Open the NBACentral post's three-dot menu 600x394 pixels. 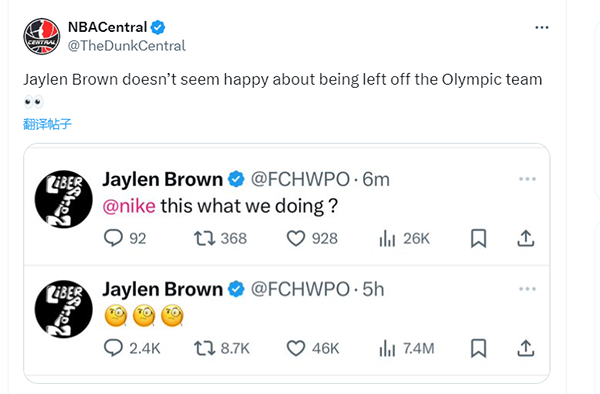tap(541, 28)
